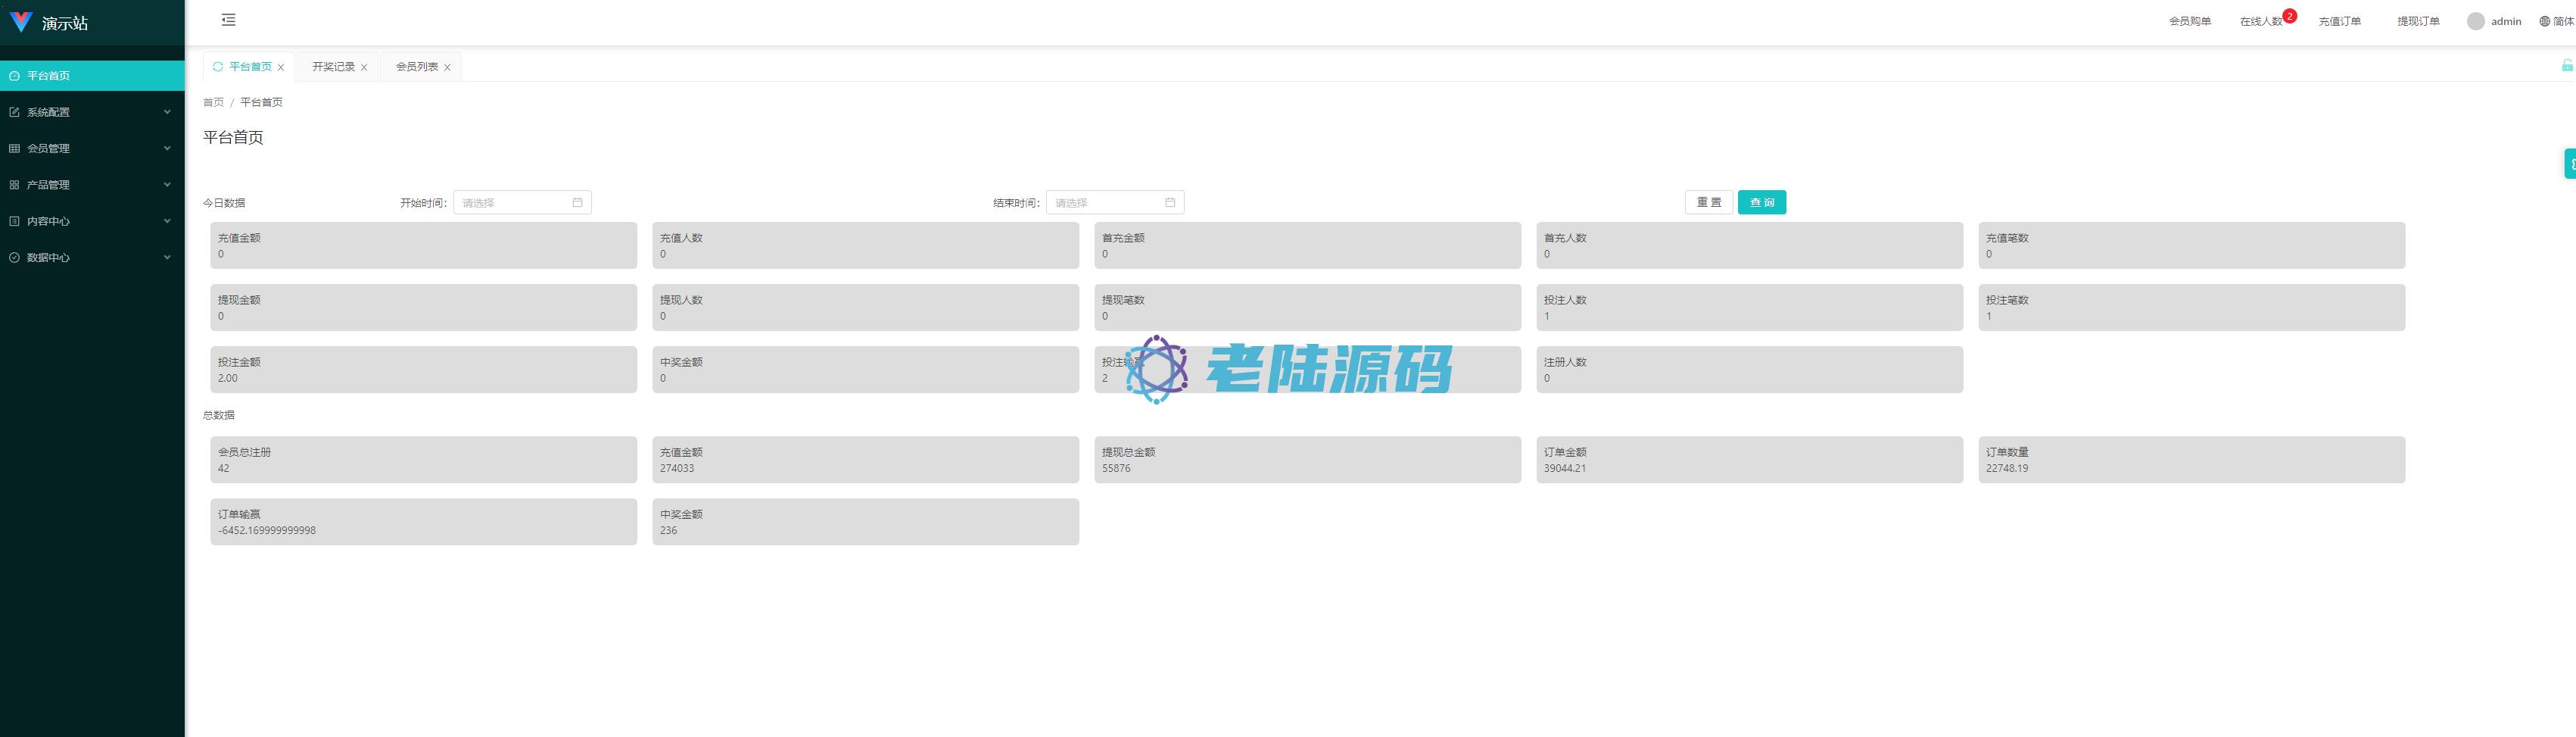Click the unlock icon in the tab bar
This screenshot has height=737, width=2576.
point(2566,66)
